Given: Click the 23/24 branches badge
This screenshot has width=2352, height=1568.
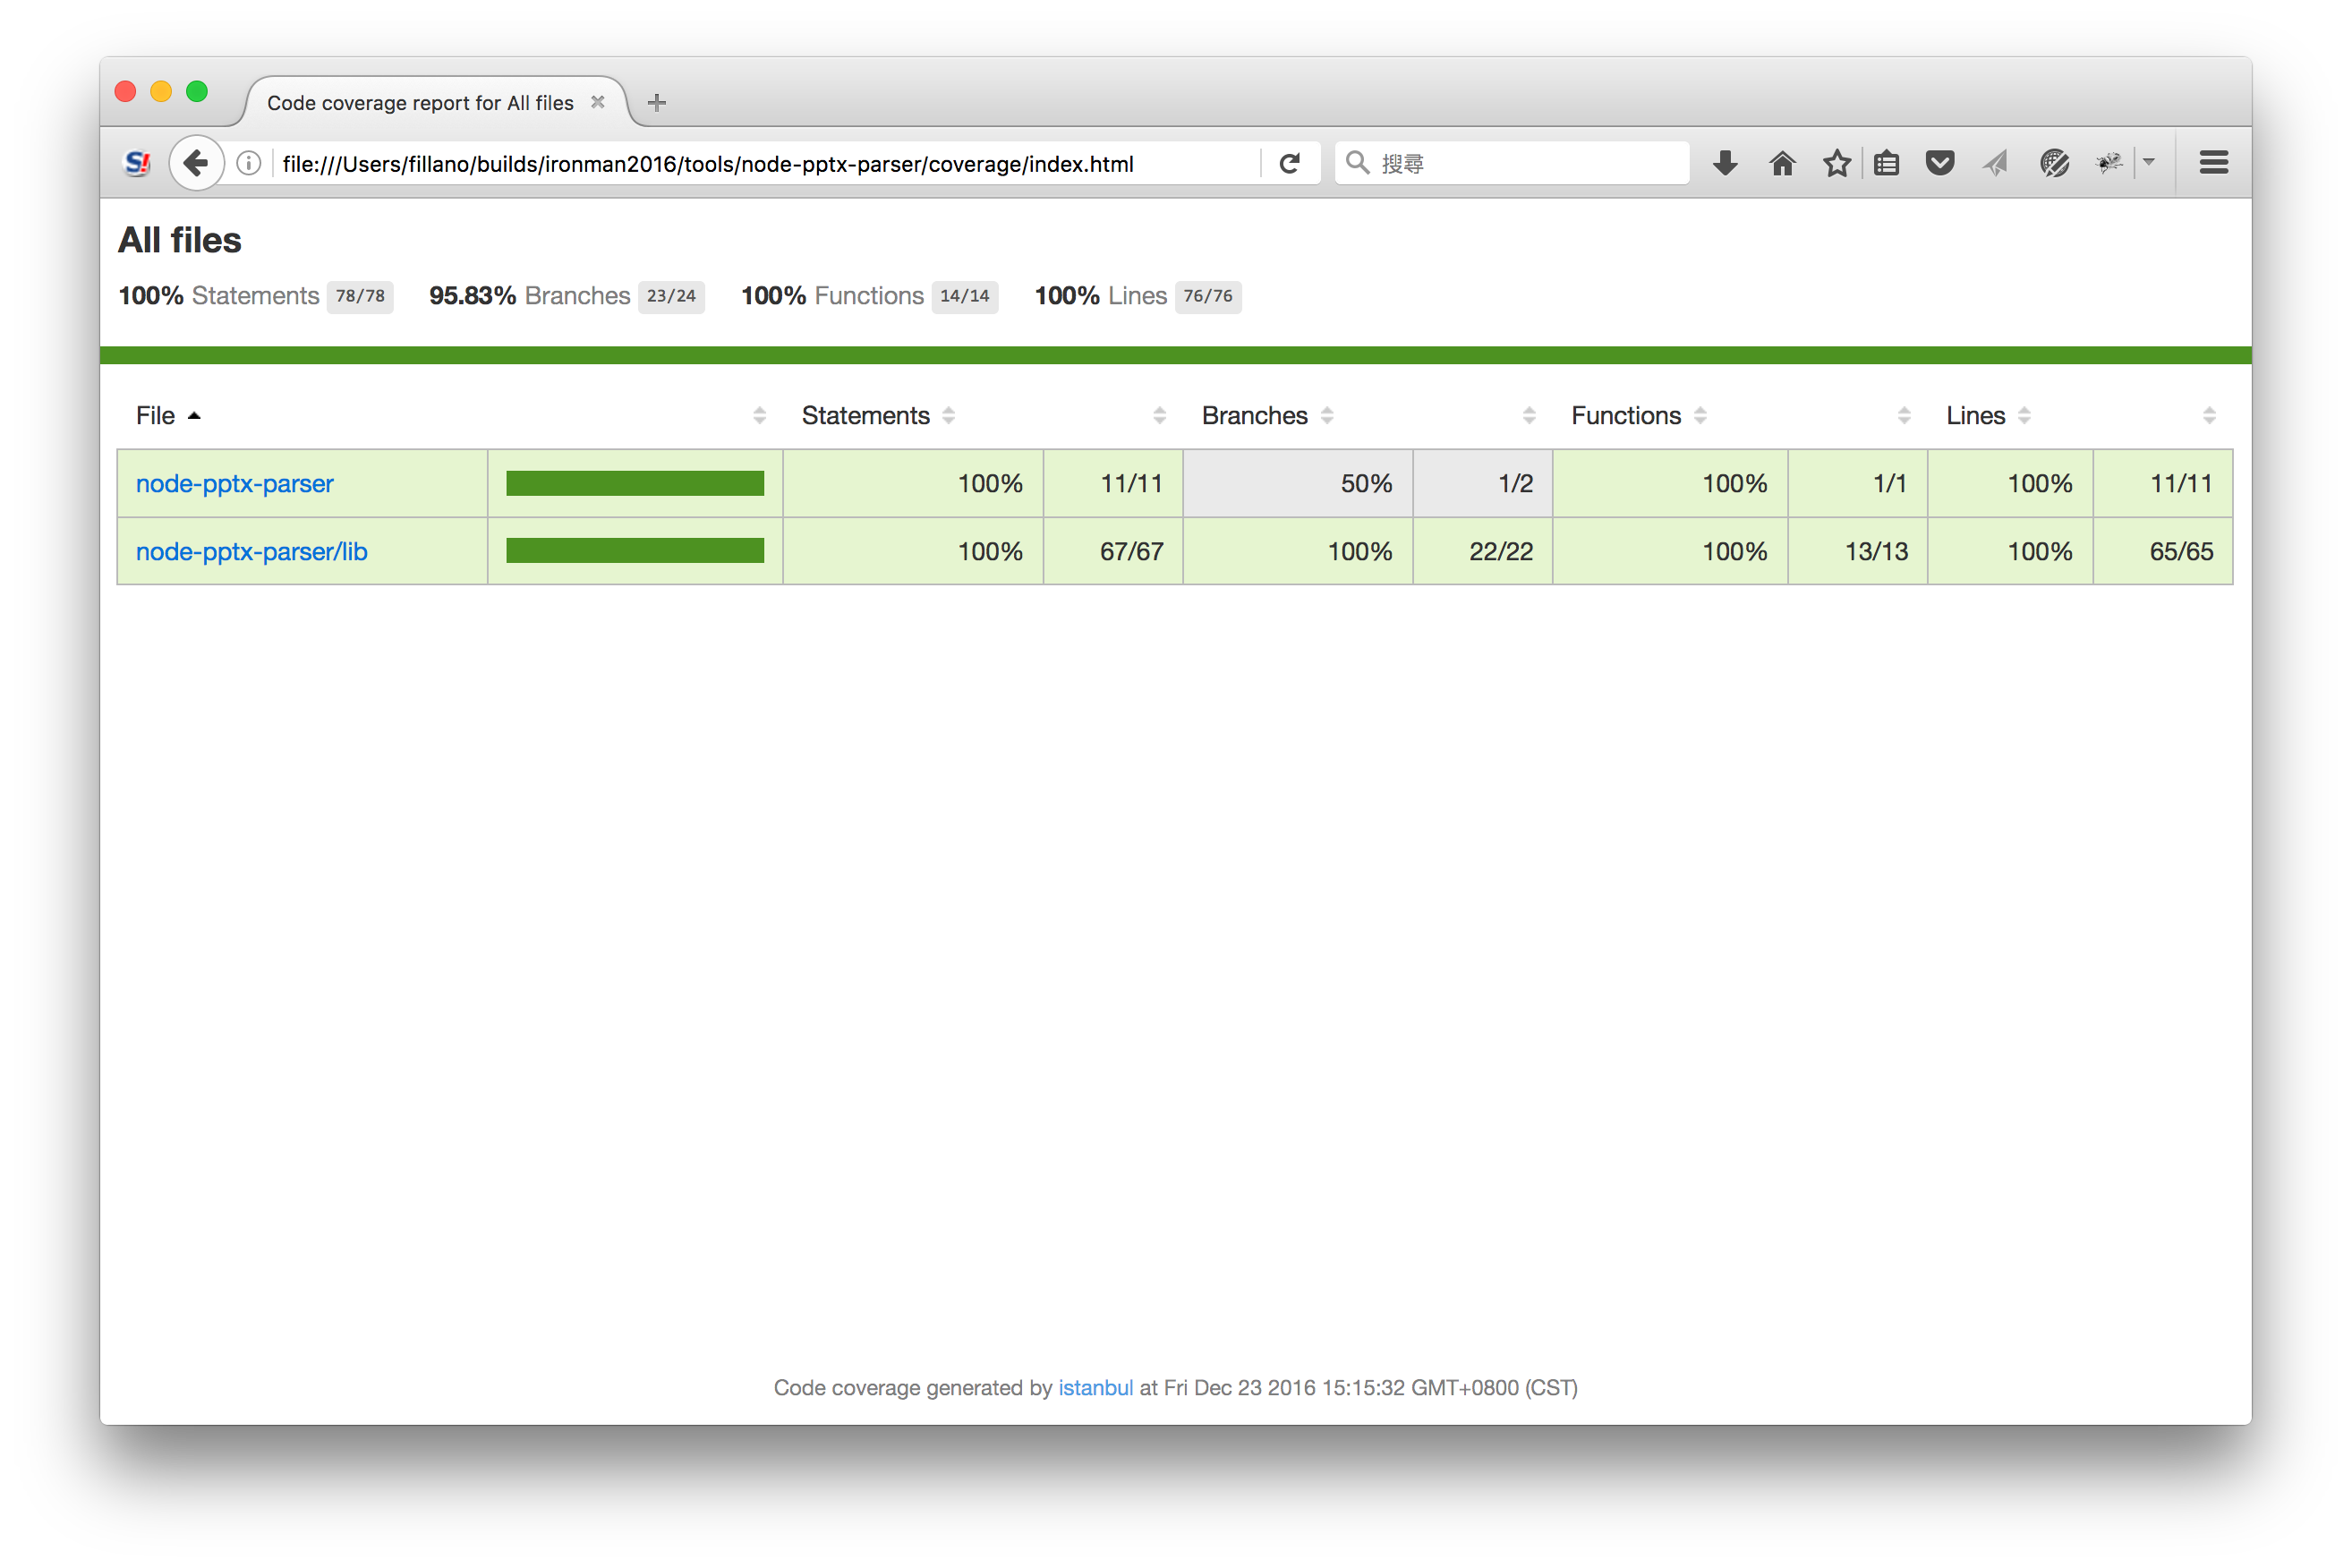Looking at the screenshot, I should (x=671, y=296).
